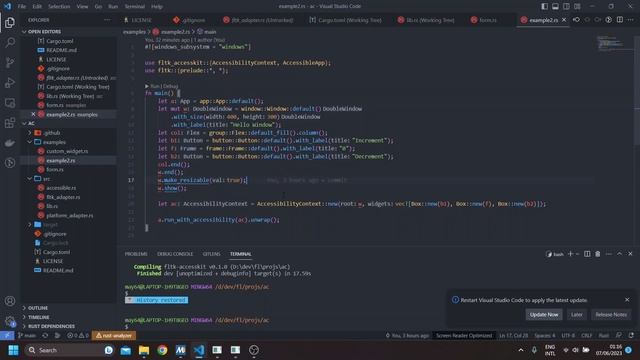Open the Help menu
Viewport: 640px width, 360px height.
157,7
